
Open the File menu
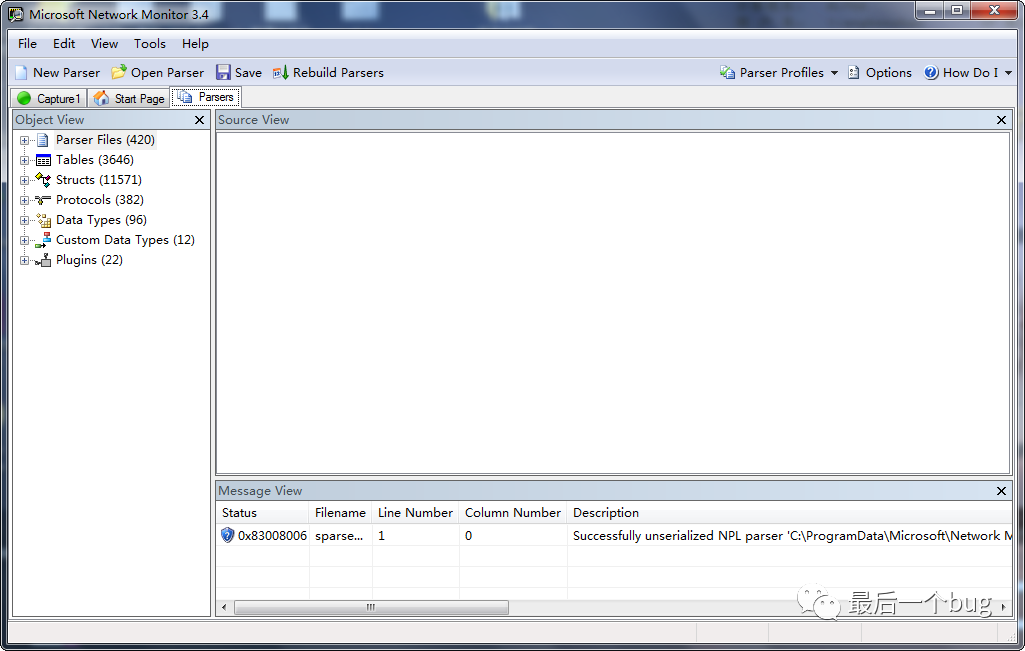click(27, 44)
